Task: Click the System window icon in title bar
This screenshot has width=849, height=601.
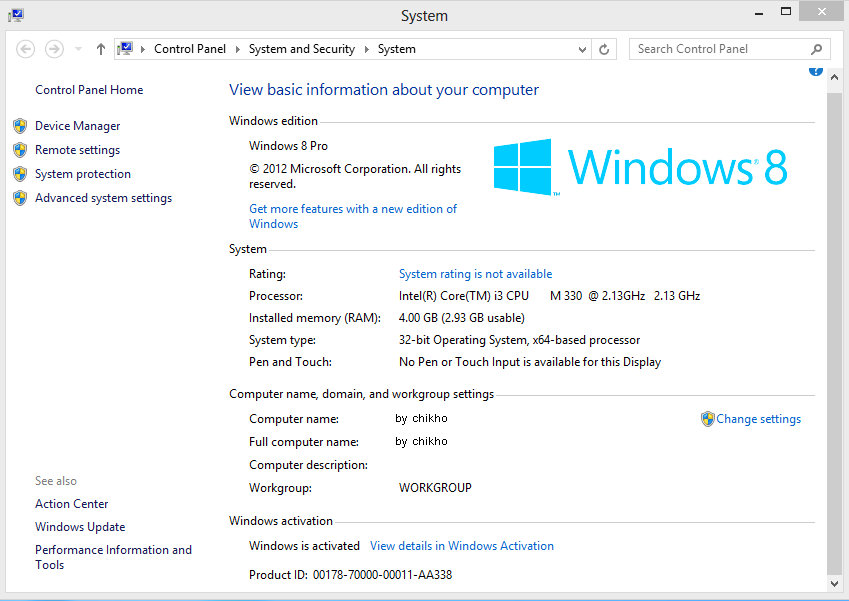Action: [16, 15]
